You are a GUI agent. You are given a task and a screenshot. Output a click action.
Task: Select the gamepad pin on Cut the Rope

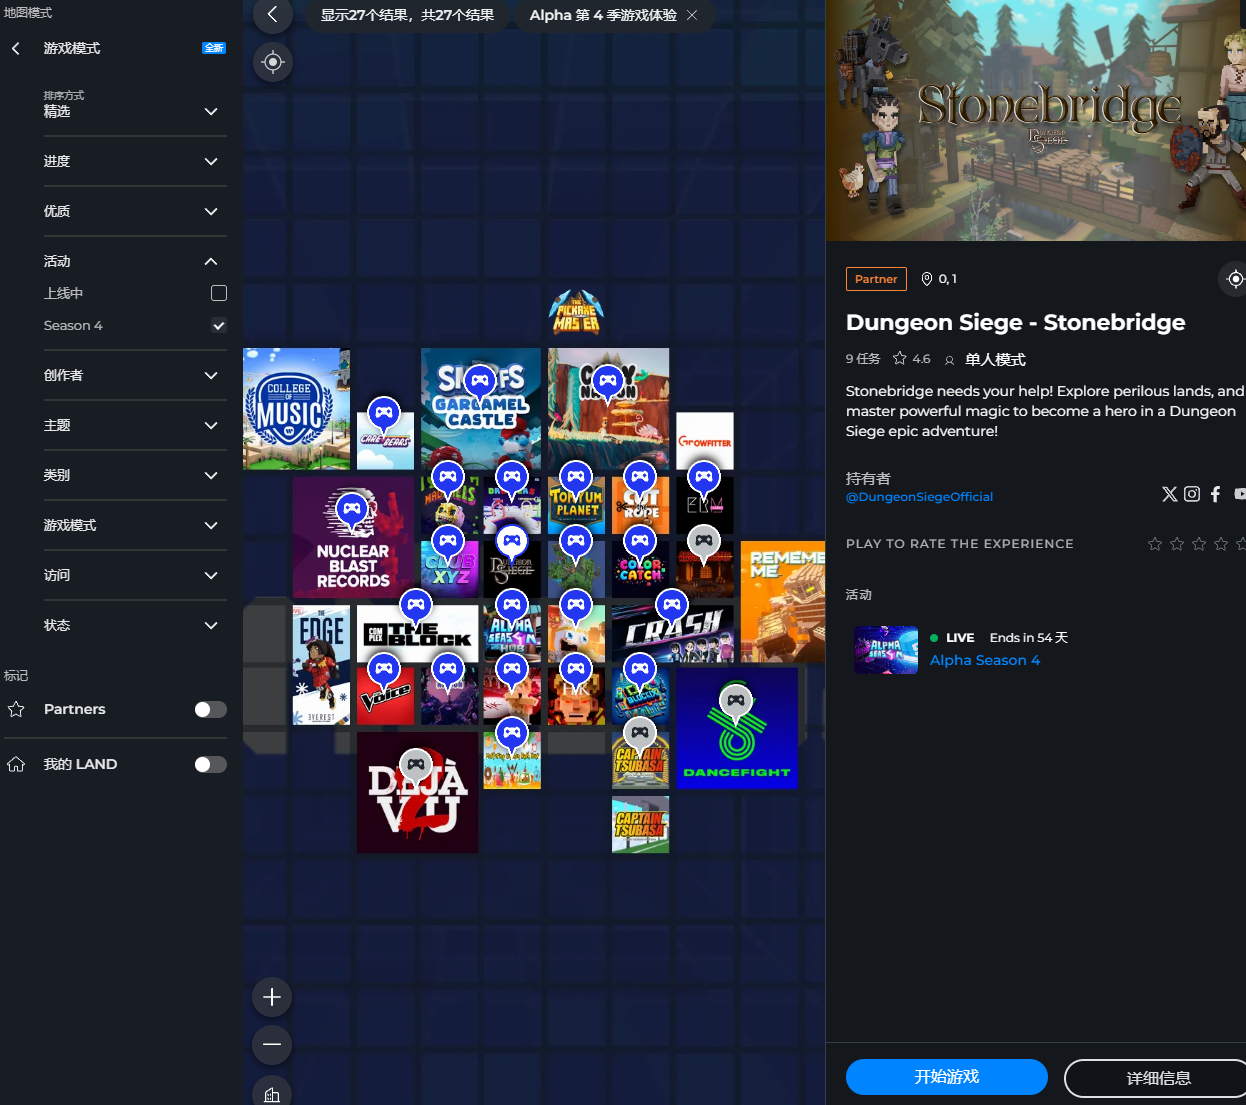(x=640, y=480)
